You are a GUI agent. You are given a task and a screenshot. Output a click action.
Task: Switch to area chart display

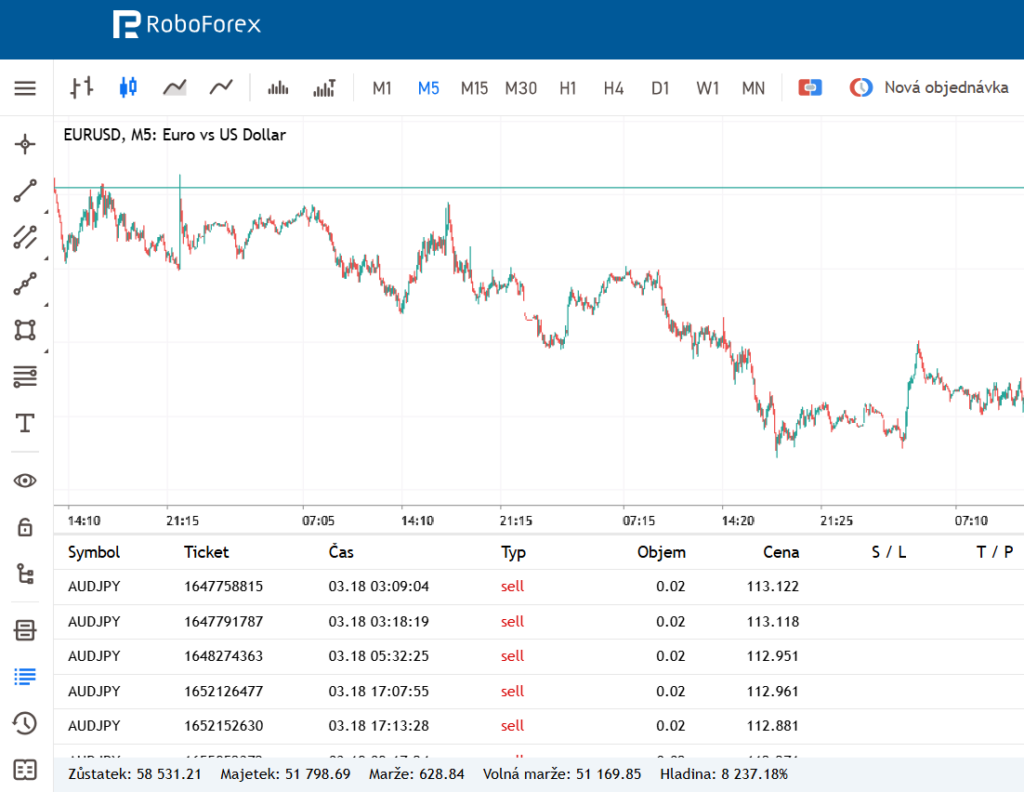point(175,88)
